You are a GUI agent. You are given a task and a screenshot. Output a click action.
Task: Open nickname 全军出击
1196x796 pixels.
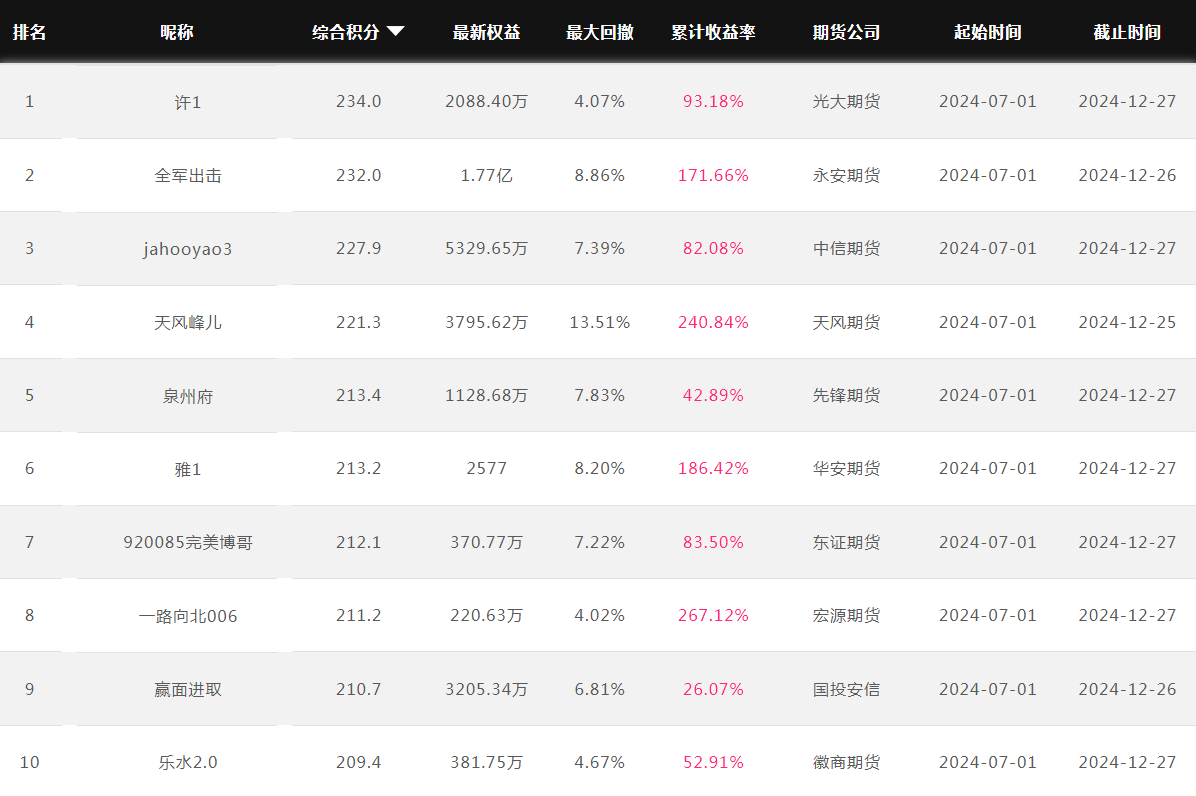(188, 175)
